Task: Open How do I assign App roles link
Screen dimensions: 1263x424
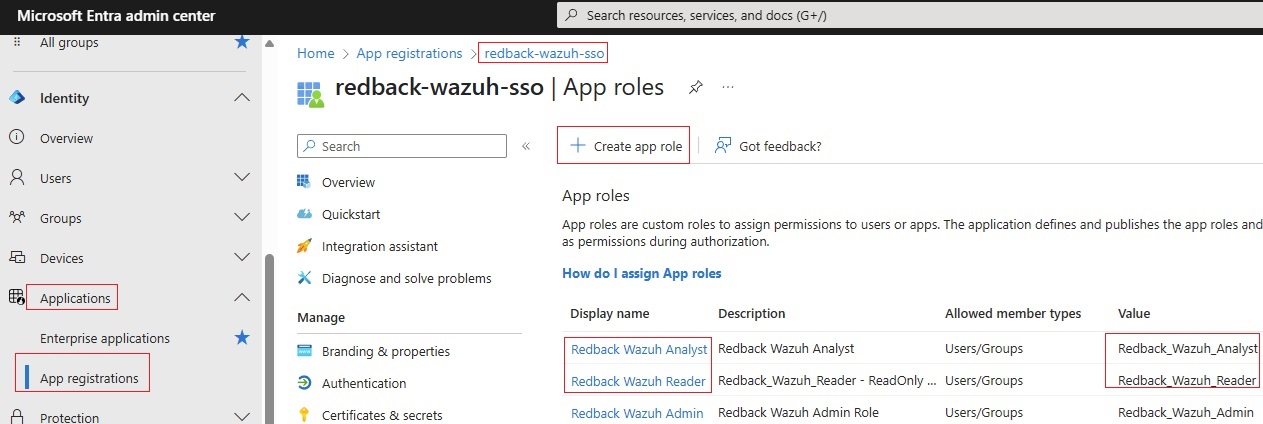Action: tap(642, 273)
